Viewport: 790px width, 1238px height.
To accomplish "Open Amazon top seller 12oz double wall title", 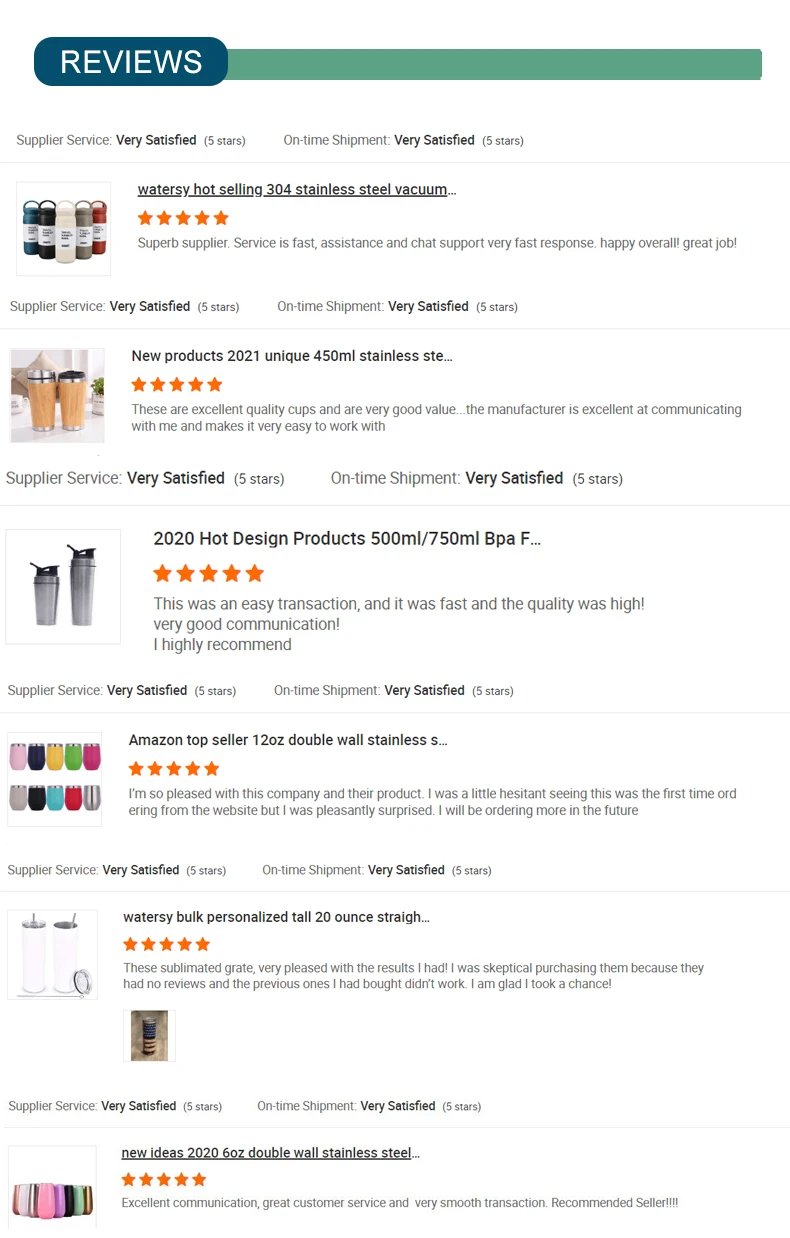I will [287, 740].
